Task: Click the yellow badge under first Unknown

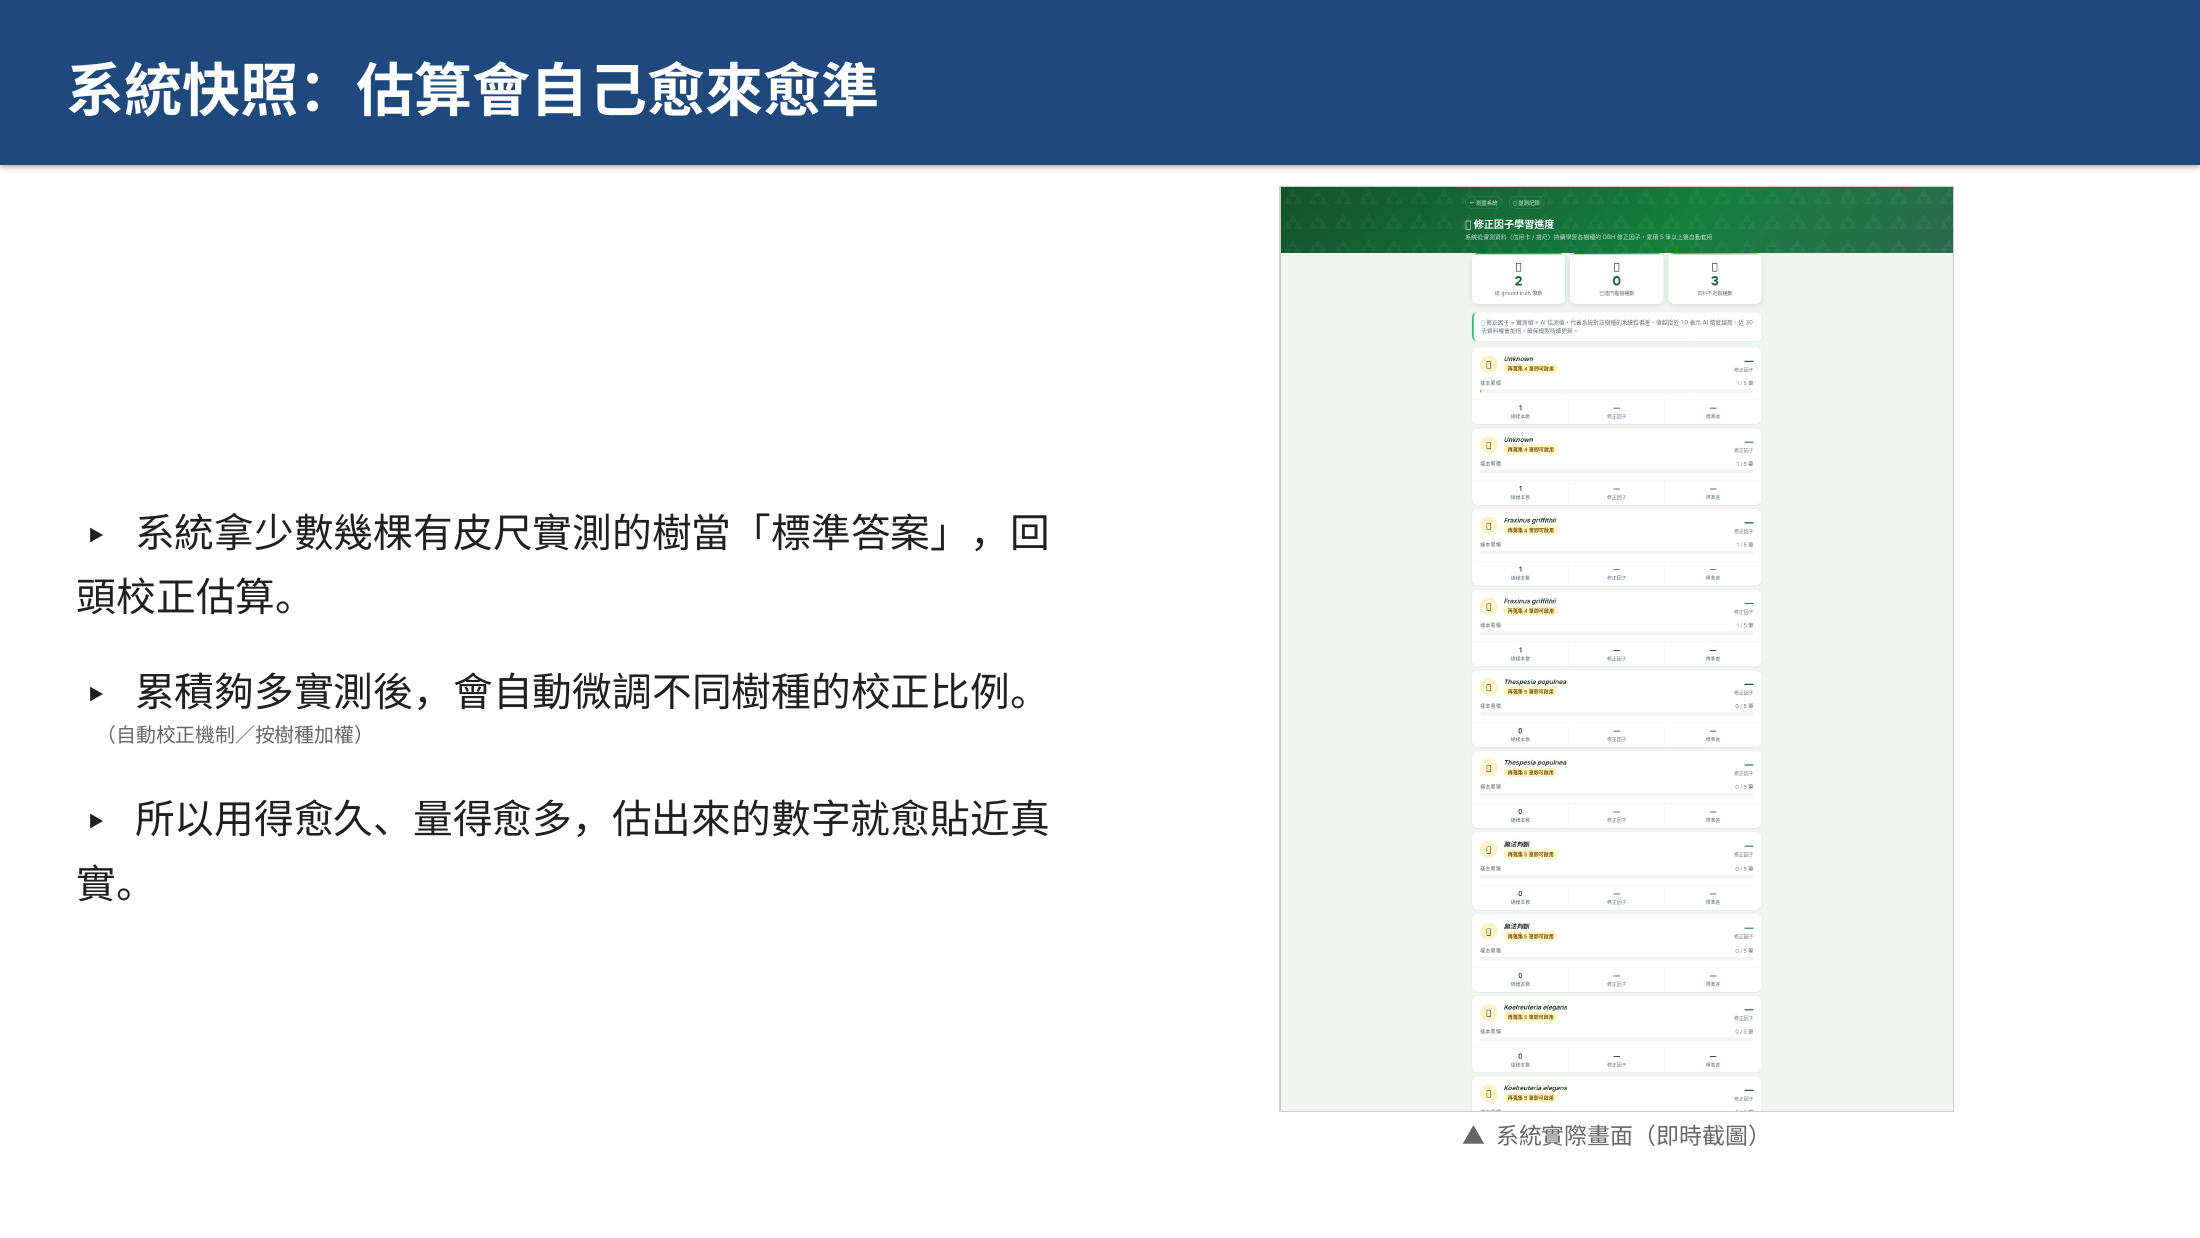Action: click(x=1530, y=369)
